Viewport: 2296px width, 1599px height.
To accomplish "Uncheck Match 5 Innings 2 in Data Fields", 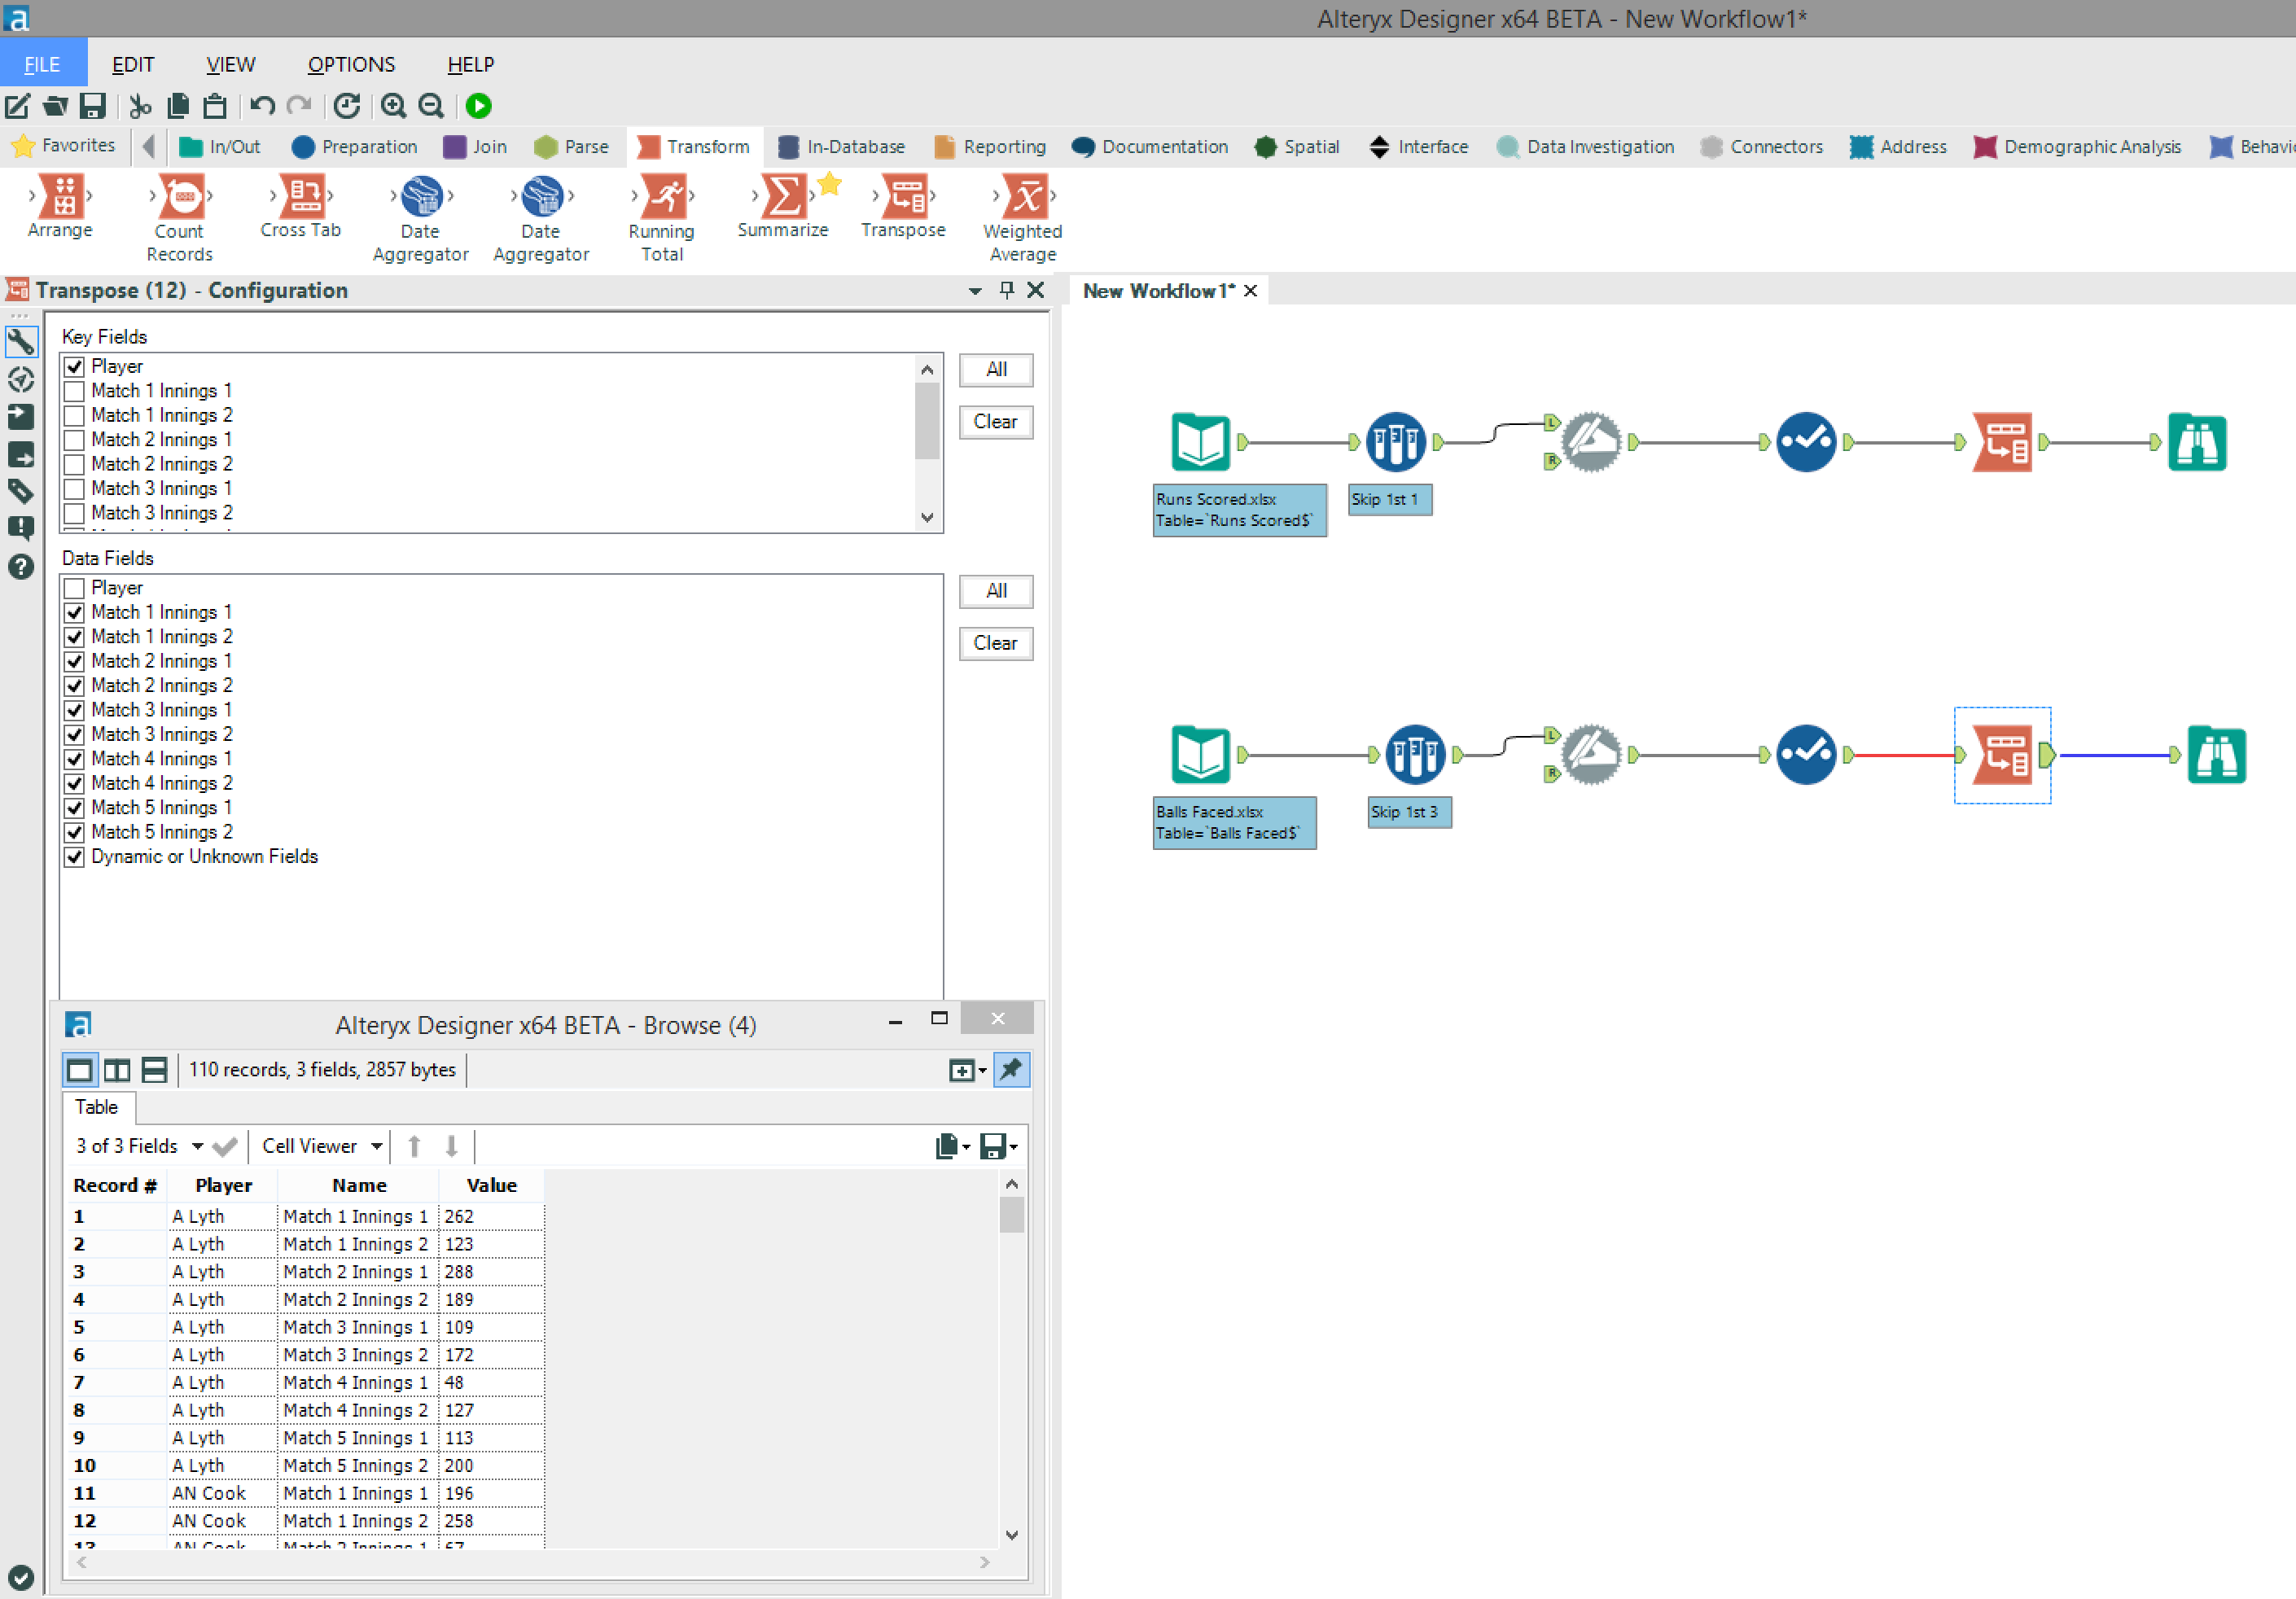I will click(x=74, y=832).
